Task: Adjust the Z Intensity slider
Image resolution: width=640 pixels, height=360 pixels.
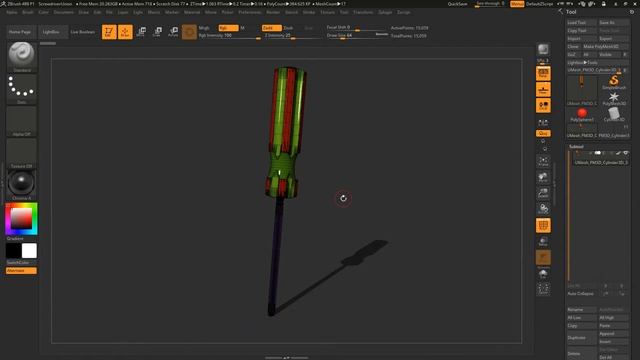Action: [293, 36]
